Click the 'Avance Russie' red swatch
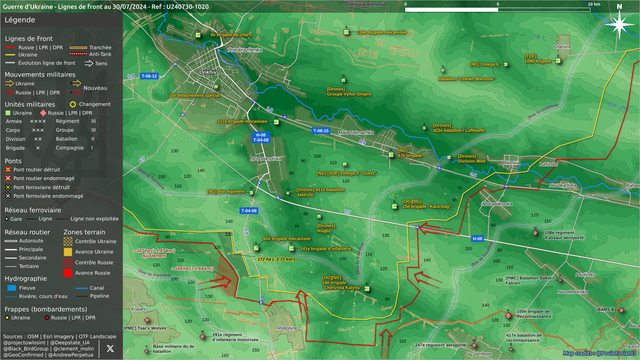Screen dimensions: 640x360 coord(68,273)
